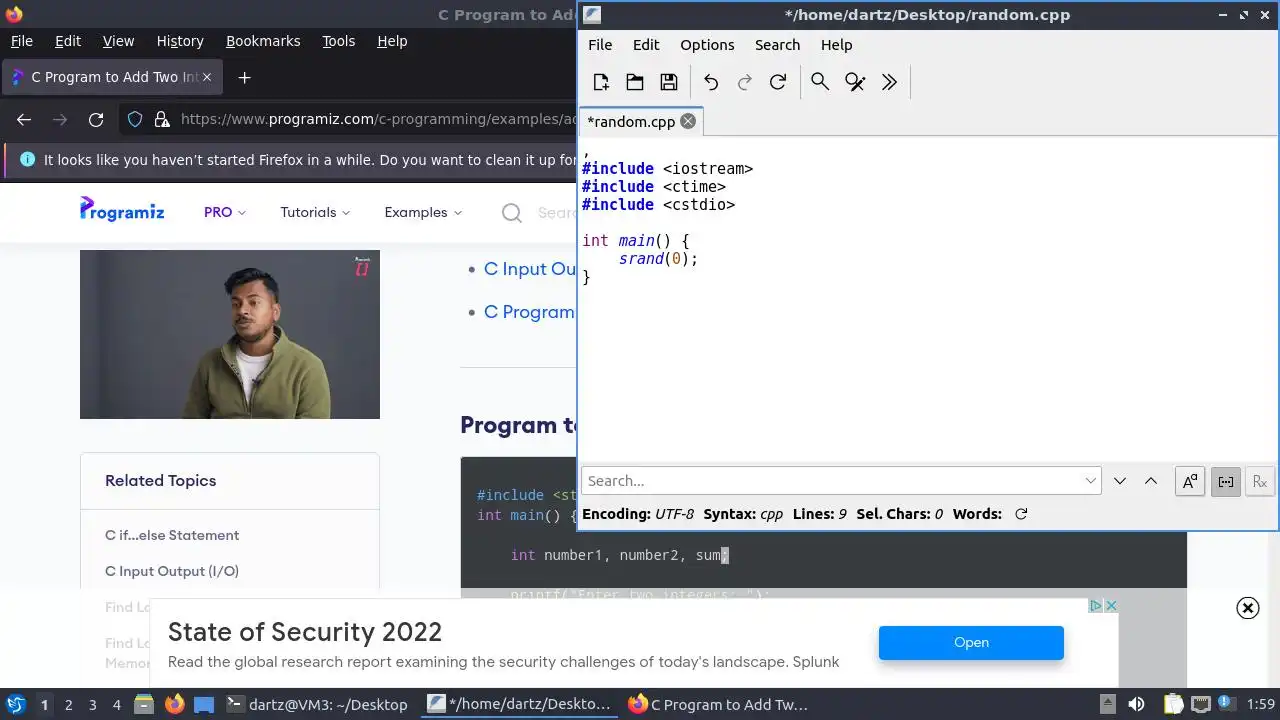
Task: Switch to workspace 2 in the taskbar
Action: 68,705
